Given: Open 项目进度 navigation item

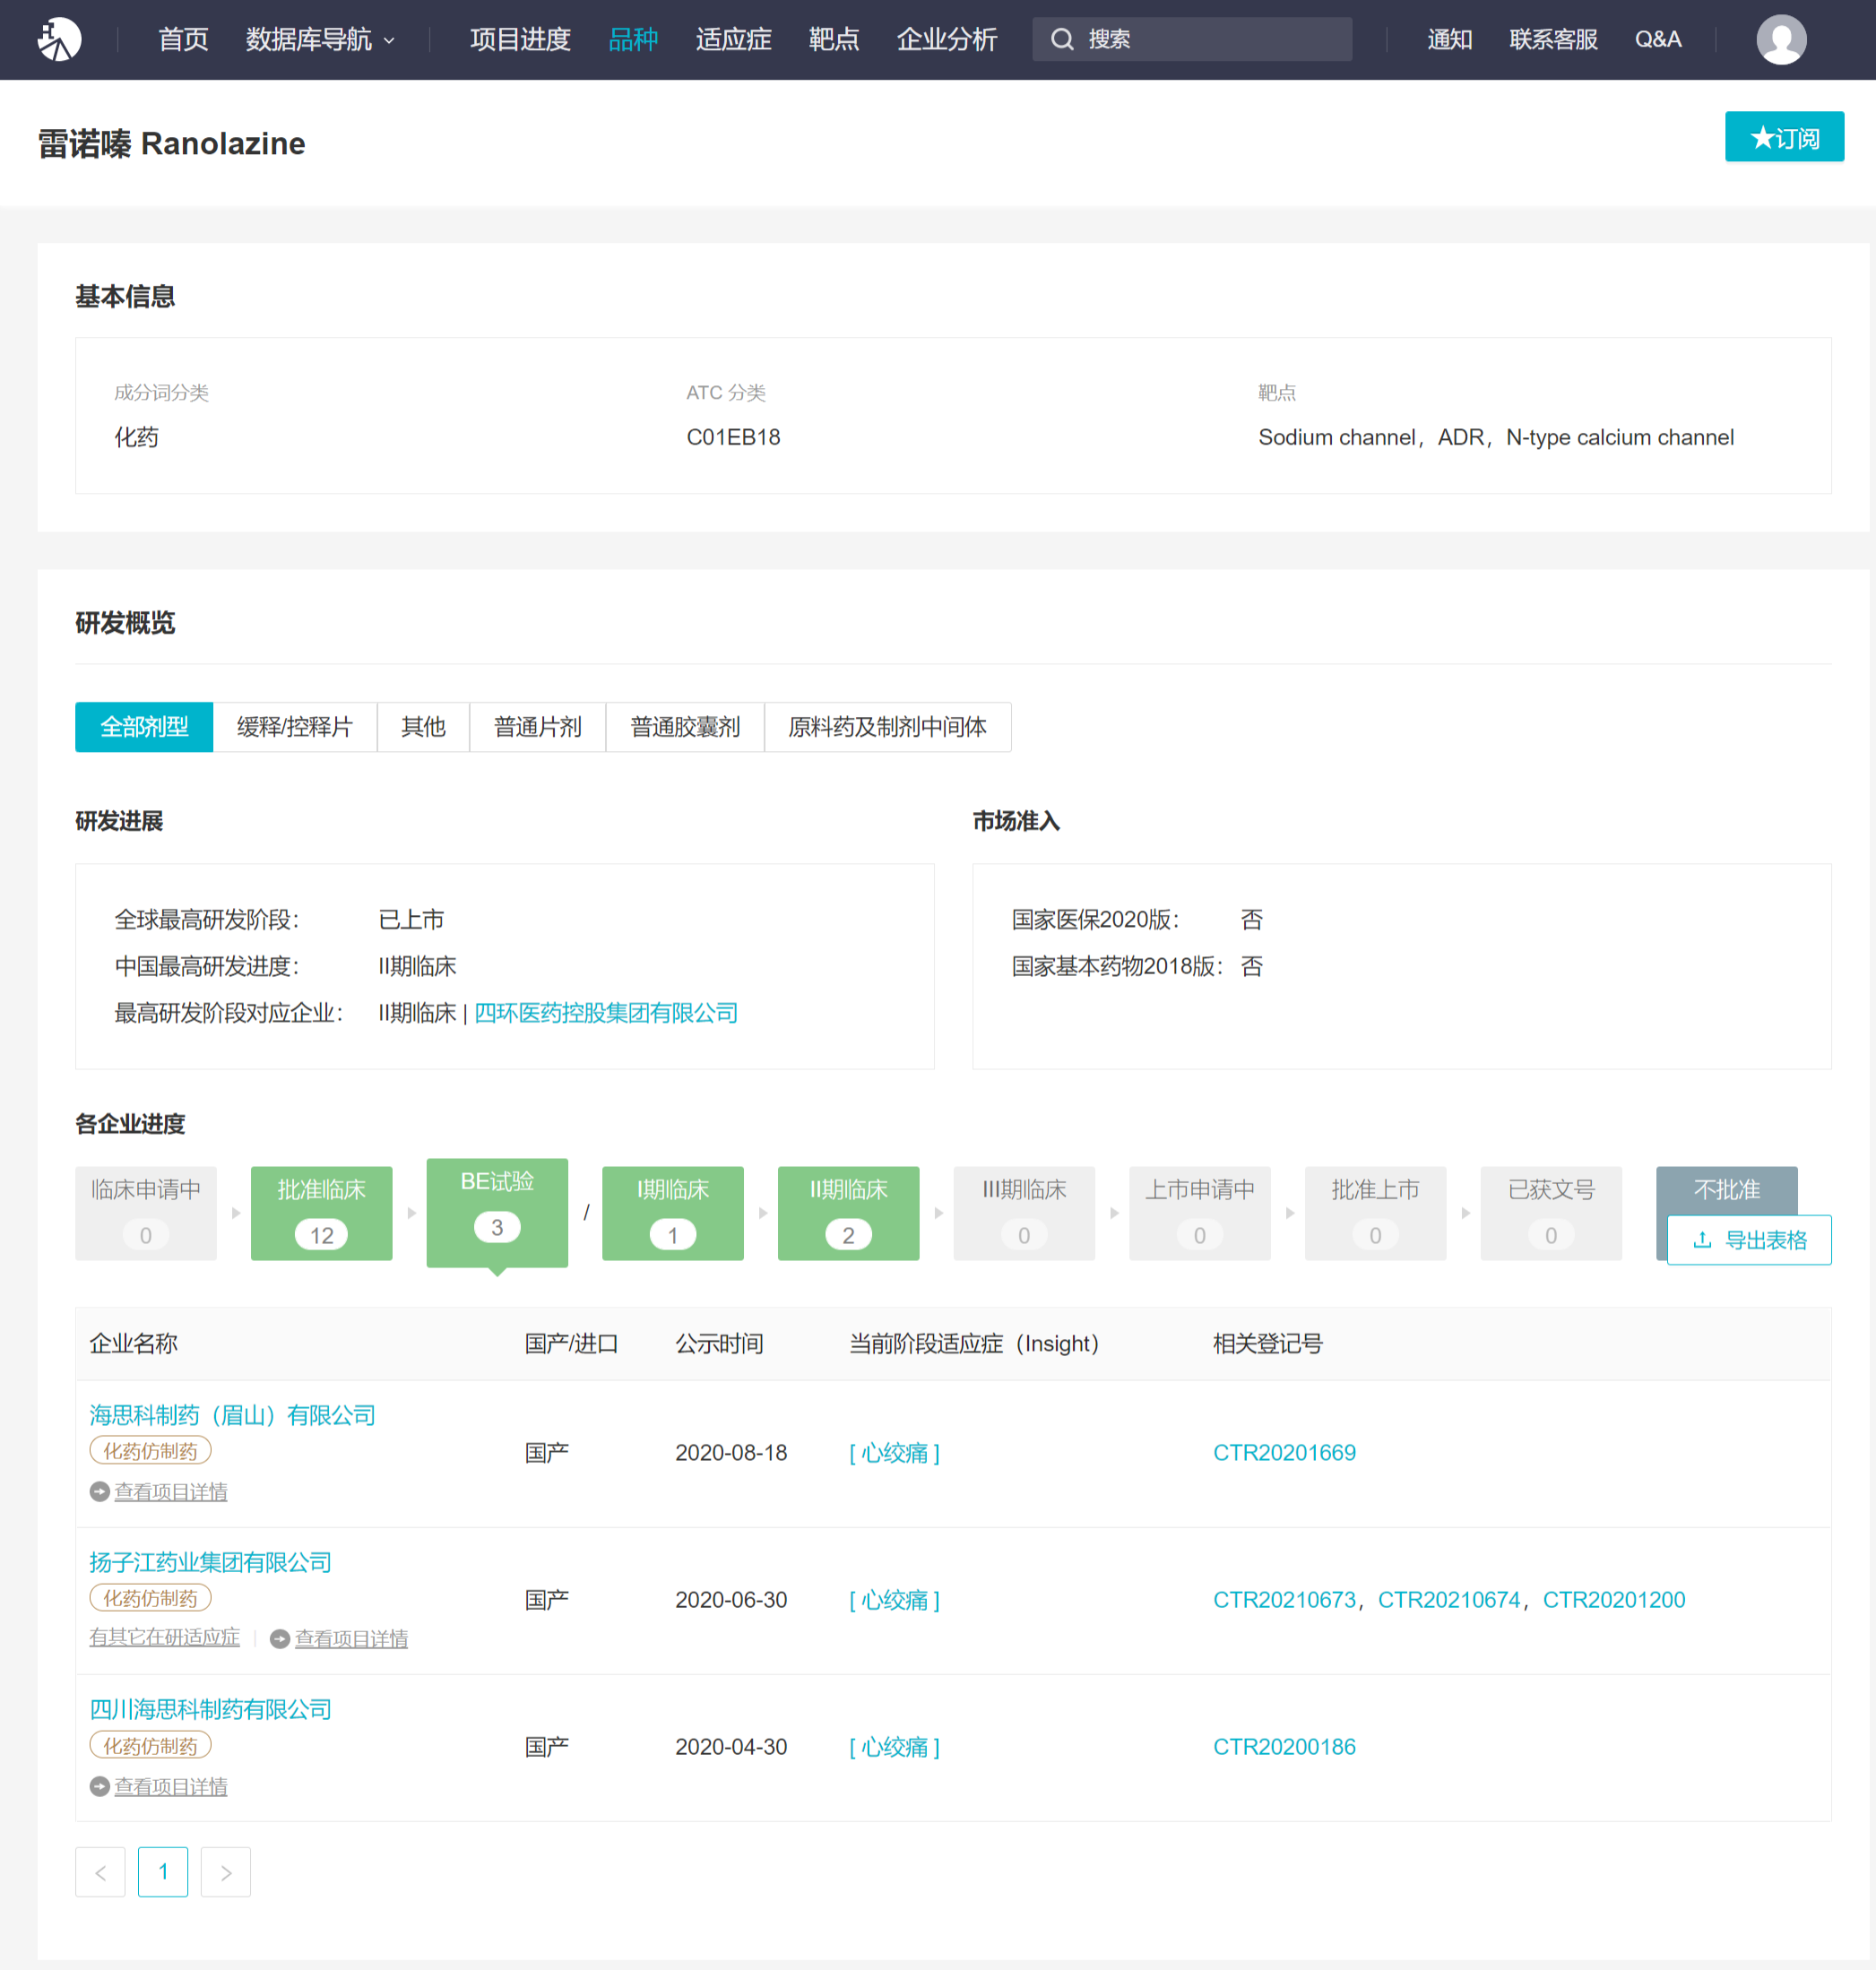Looking at the screenshot, I should tap(520, 39).
